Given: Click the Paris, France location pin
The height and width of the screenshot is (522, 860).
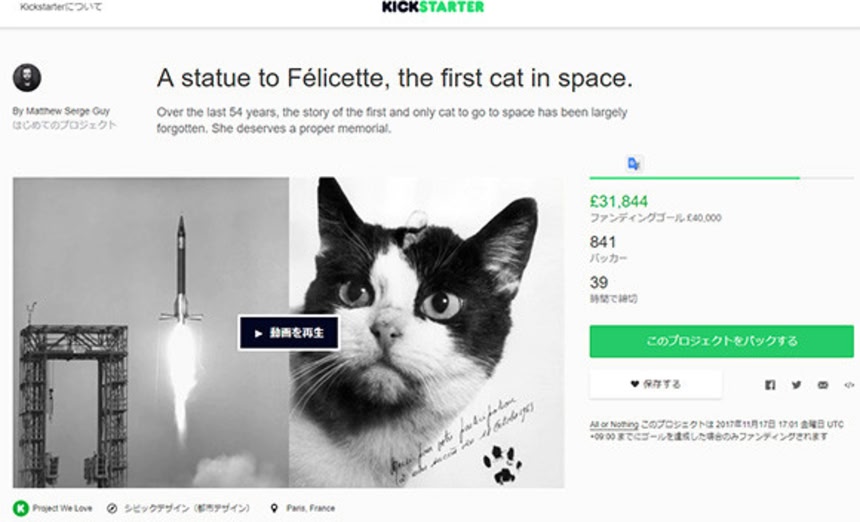Looking at the screenshot, I should [273, 508].
